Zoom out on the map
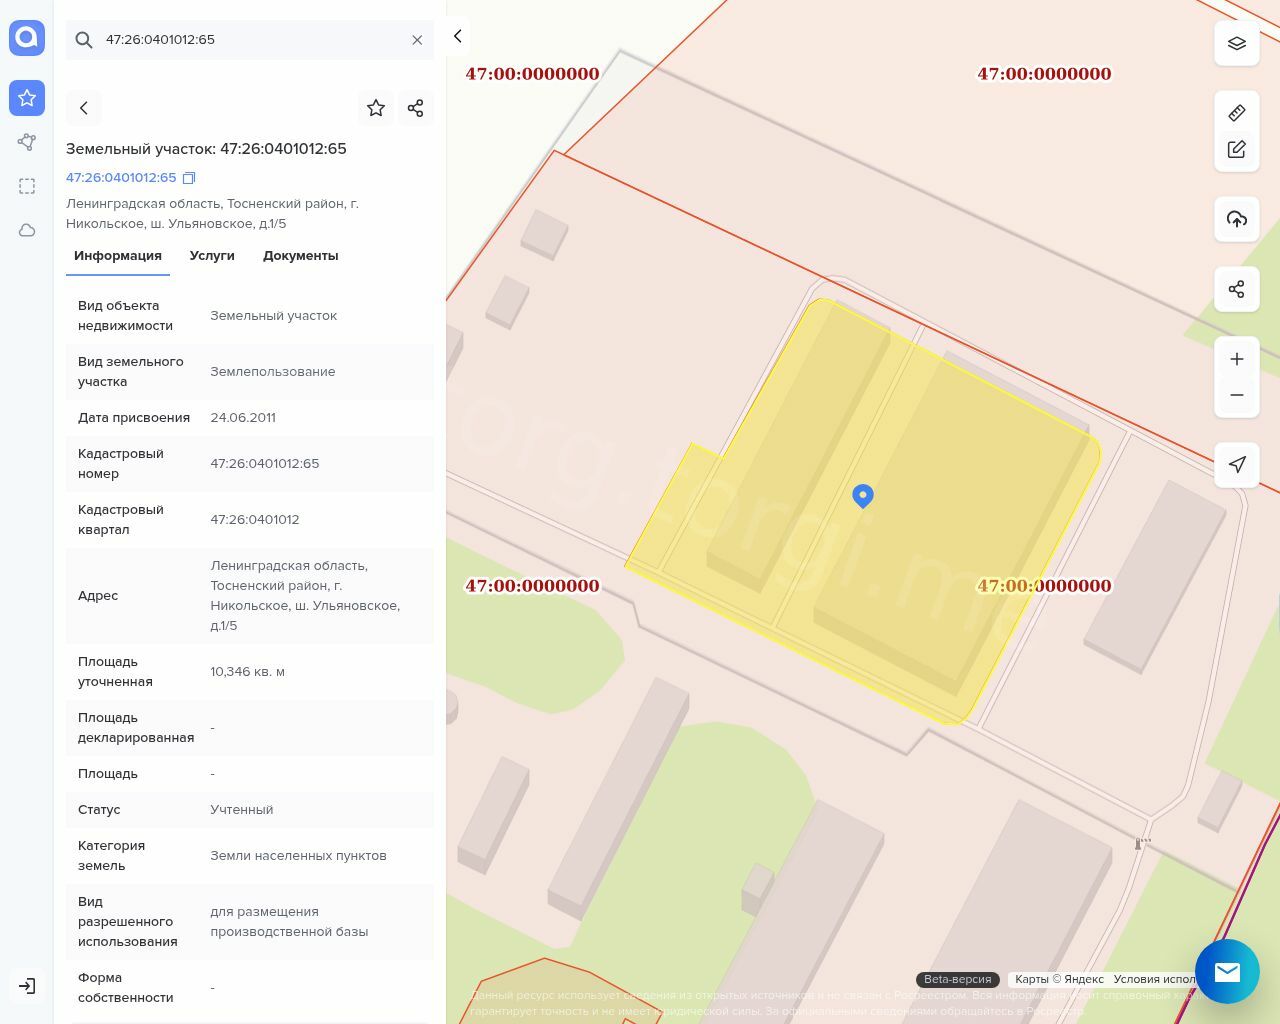Screen dimensions: 1280x1024 [1236, 395]
